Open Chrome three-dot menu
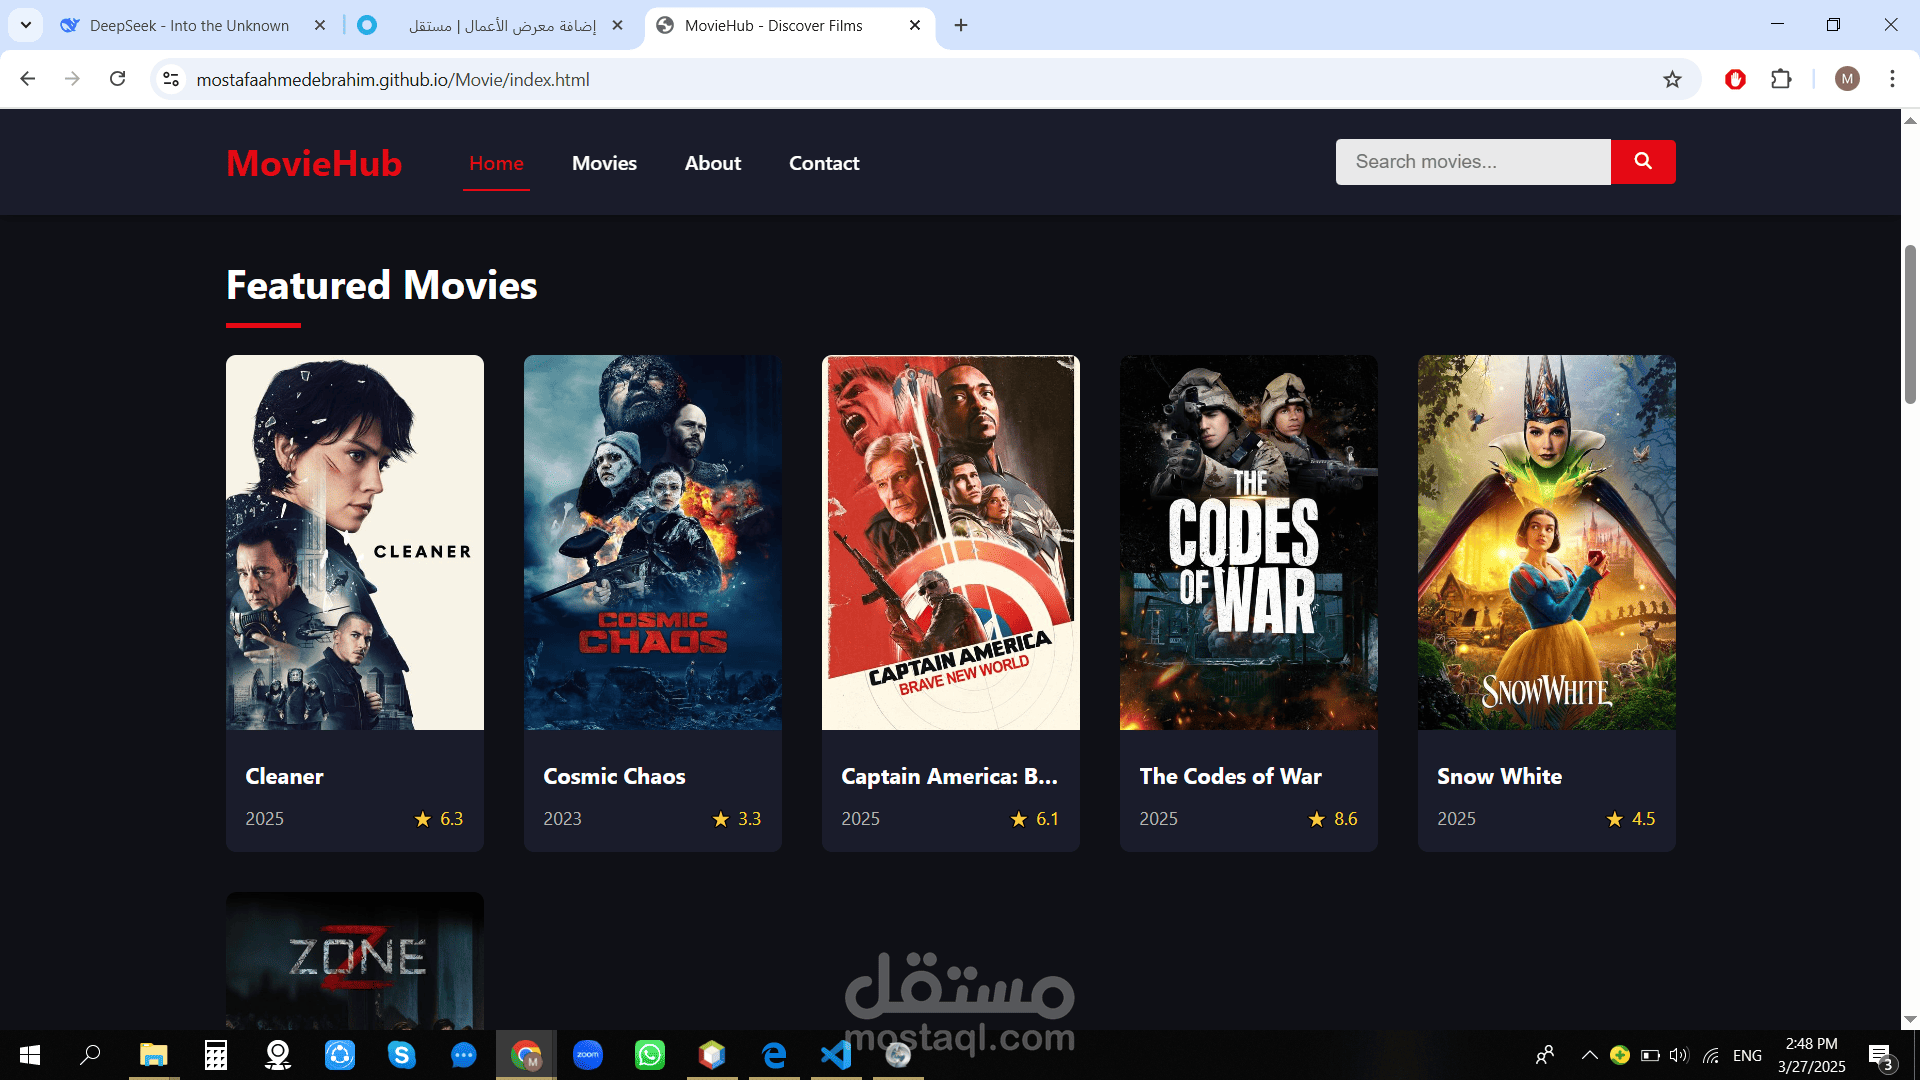This screenshot has height=1080, width=1920. point(1892,79)
